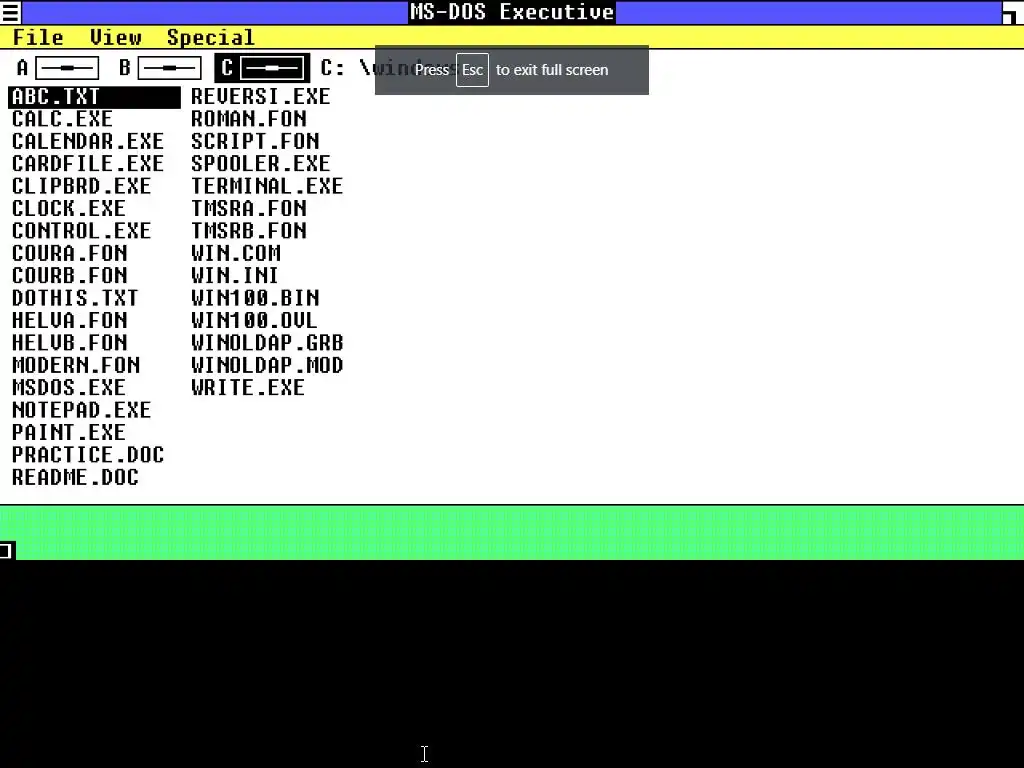Image resolution: width=1024 pixels, height=768 pixels.
Task: Select PRACTICE.DOC document
Action: click(x=88, y=455)
